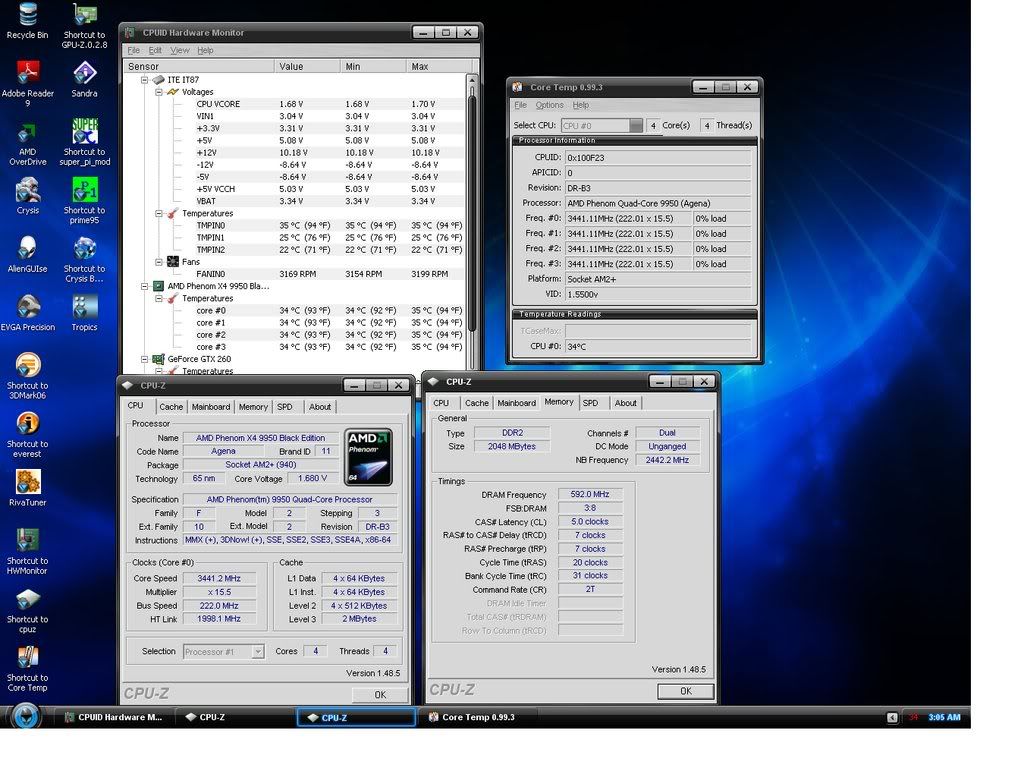Click the DRAM Frequency value 592.0 MHz

tap(590, 494)
